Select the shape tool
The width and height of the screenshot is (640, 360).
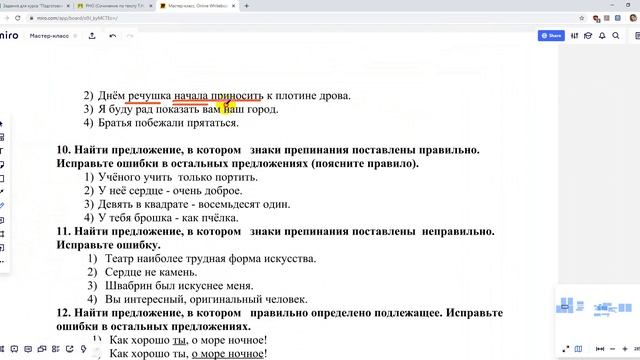pyautogui.click(x=2, y=178)
